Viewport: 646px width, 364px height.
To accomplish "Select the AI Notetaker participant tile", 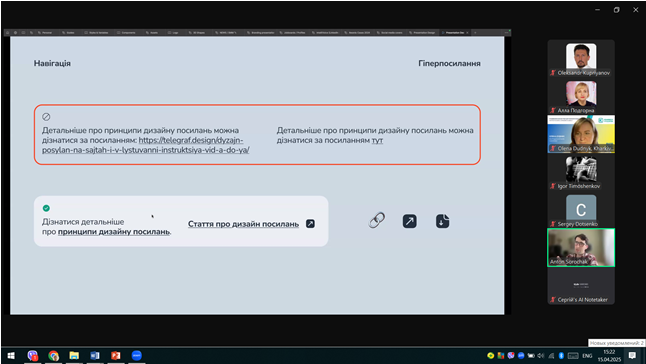I will click(x=581, y=285).
